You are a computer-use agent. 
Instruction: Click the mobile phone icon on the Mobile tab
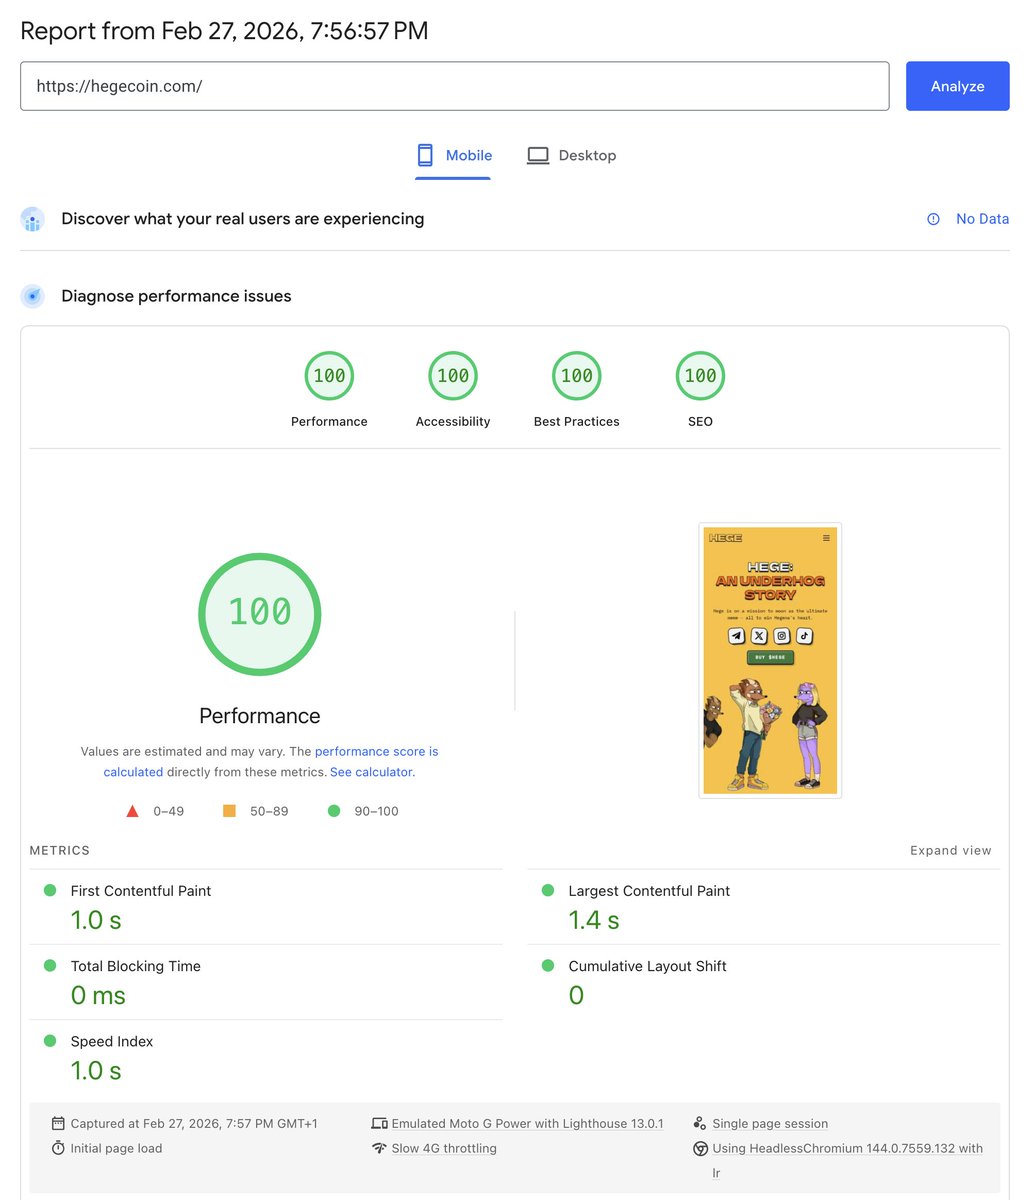click(x=424, y=155)
